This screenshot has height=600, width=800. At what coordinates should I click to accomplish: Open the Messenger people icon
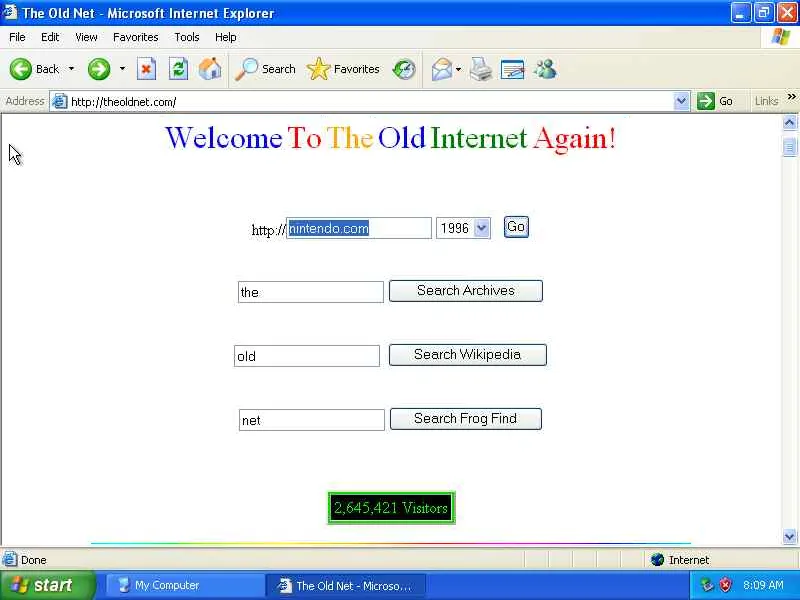pyautogui.click(x=545, y=69)
